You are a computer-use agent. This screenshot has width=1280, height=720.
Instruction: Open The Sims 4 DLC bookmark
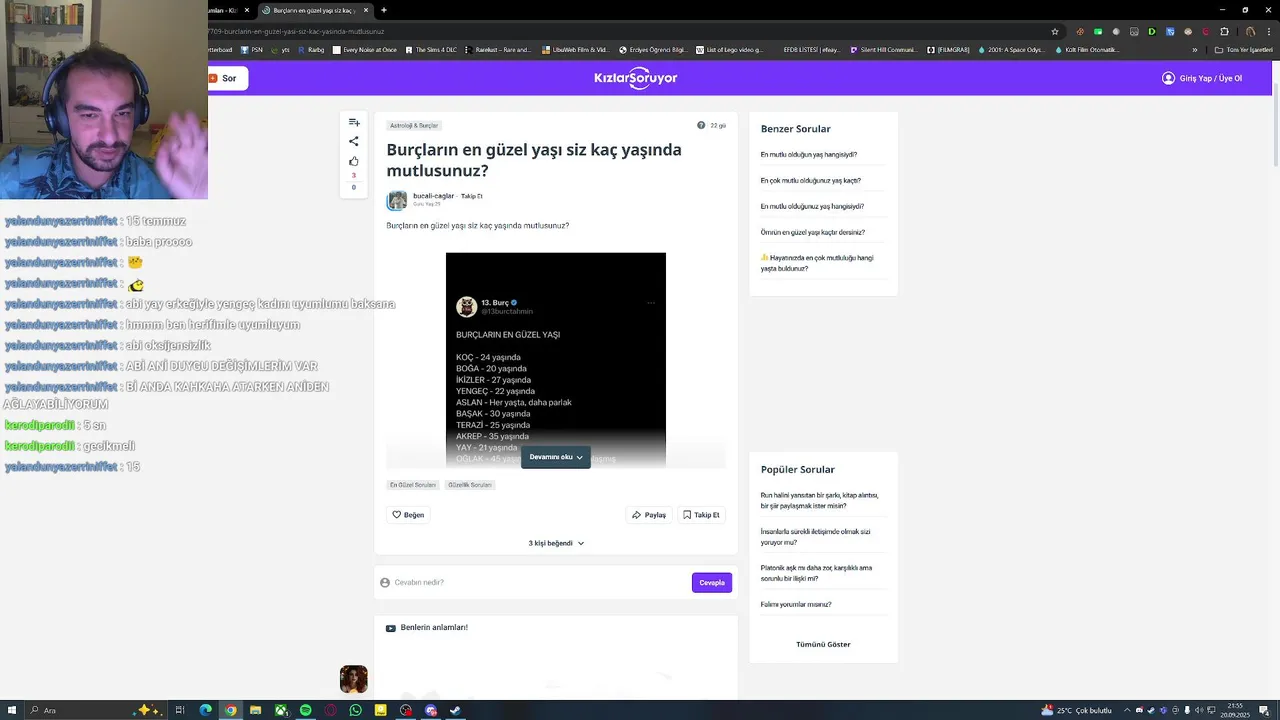coord(431,50)
